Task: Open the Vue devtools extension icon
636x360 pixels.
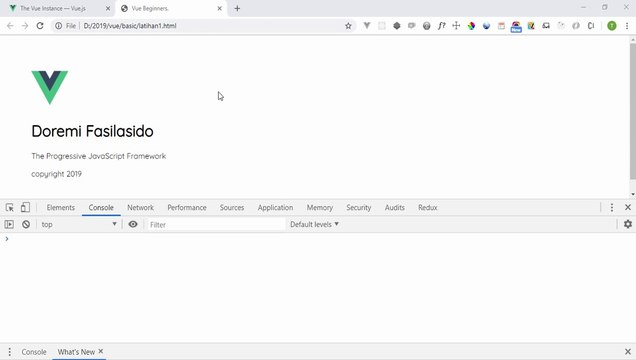Action: tap(367, 26)
